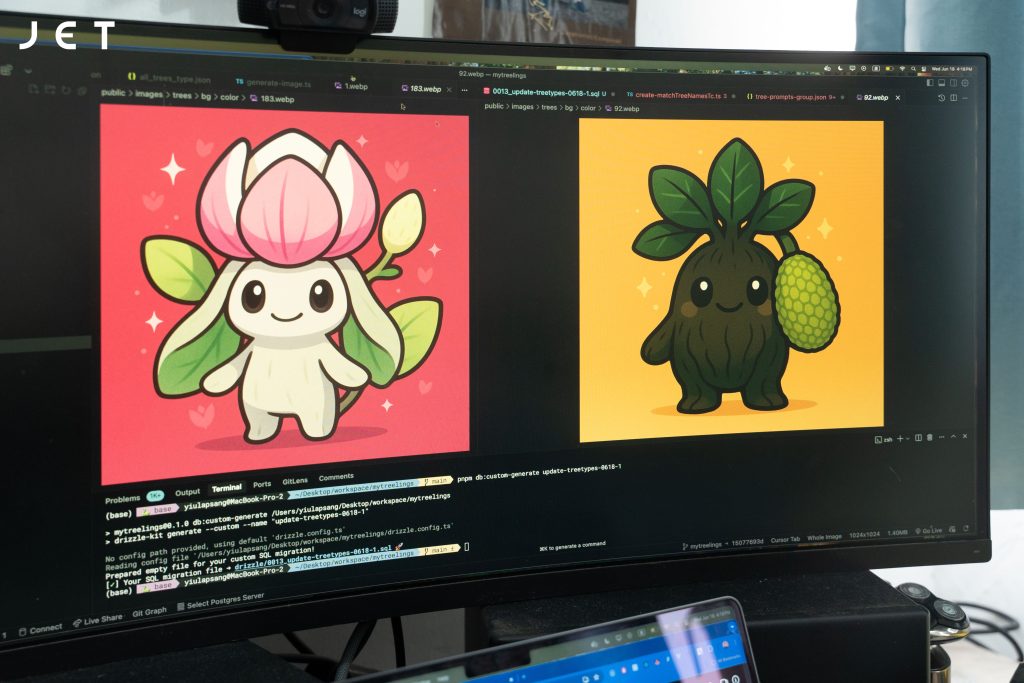Click the Whole Image zoom status item

click(824, 537)
